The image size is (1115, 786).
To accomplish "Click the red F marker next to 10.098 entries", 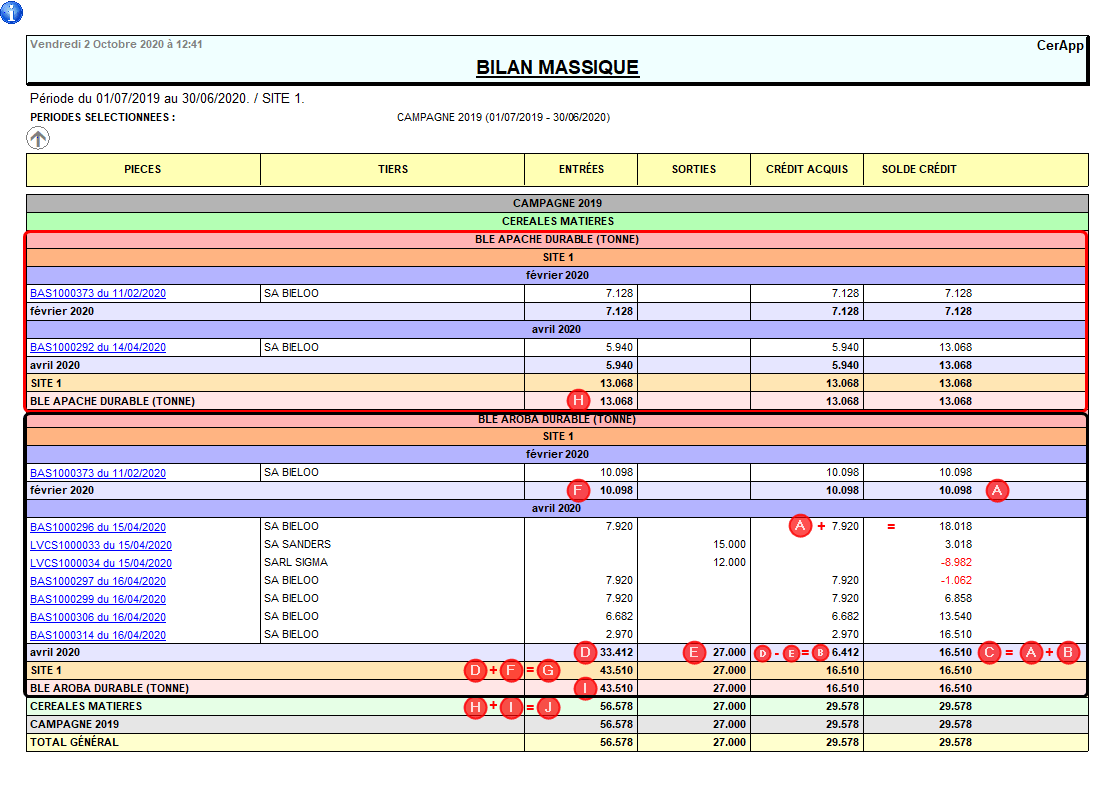I will [x=577, y=491].
